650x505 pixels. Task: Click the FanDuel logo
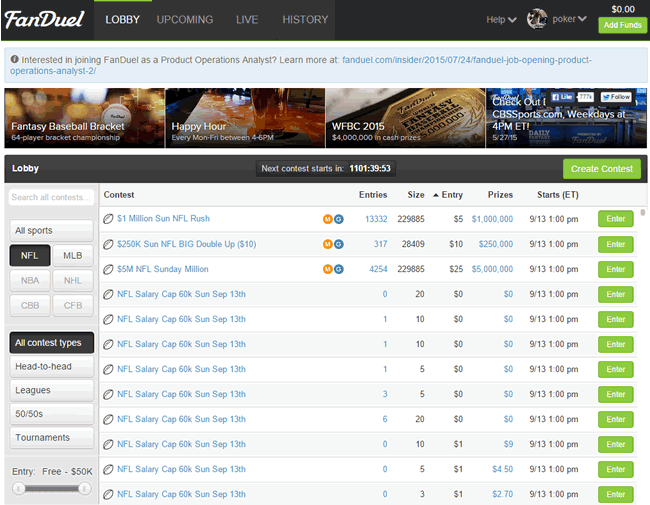coord(44,19)
